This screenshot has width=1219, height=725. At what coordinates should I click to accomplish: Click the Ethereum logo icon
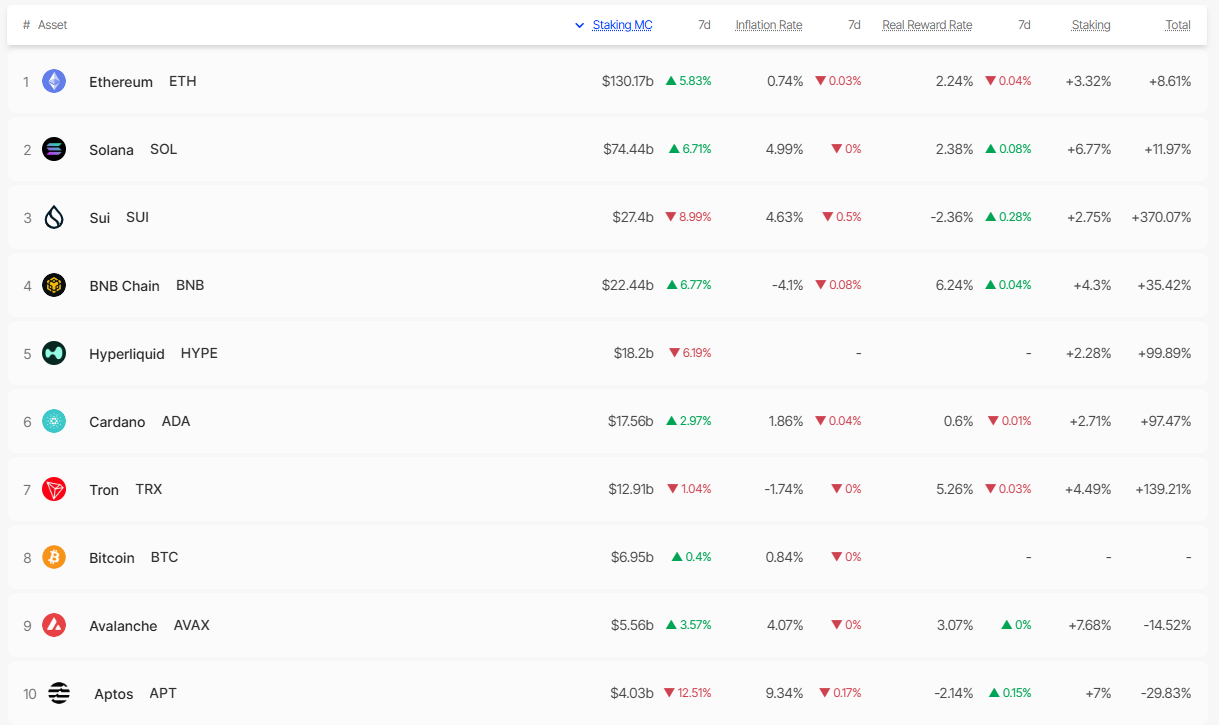coord(54,81)
